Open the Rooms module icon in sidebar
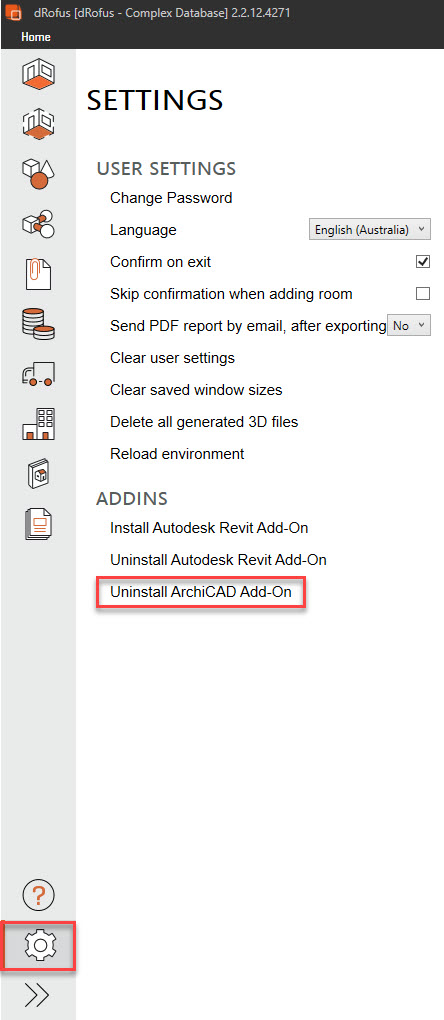Screen dimensions: 444x1020 tap(38, 73)
